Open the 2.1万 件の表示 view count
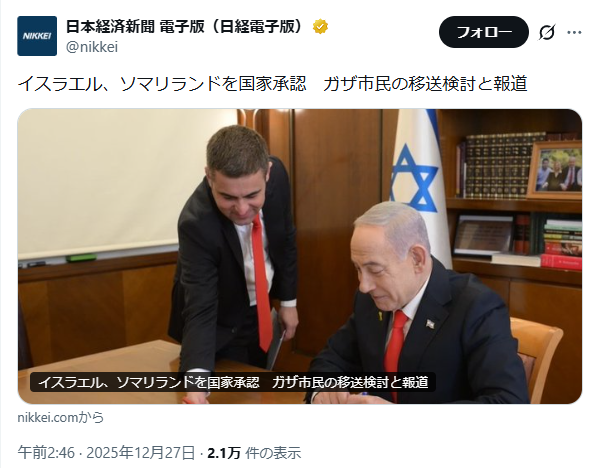 (x=254, y=453)
